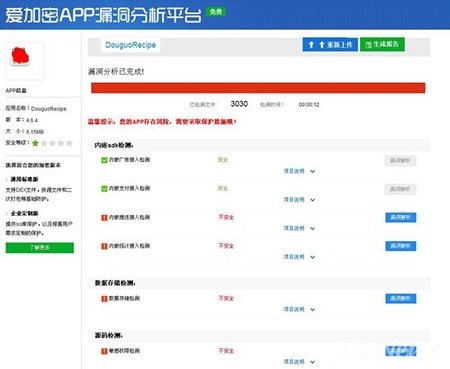This screenshot has height=369, width=450.
Task: Click the green check icon for 内嵌支付接入检测
Action: [x=104, y=189]
